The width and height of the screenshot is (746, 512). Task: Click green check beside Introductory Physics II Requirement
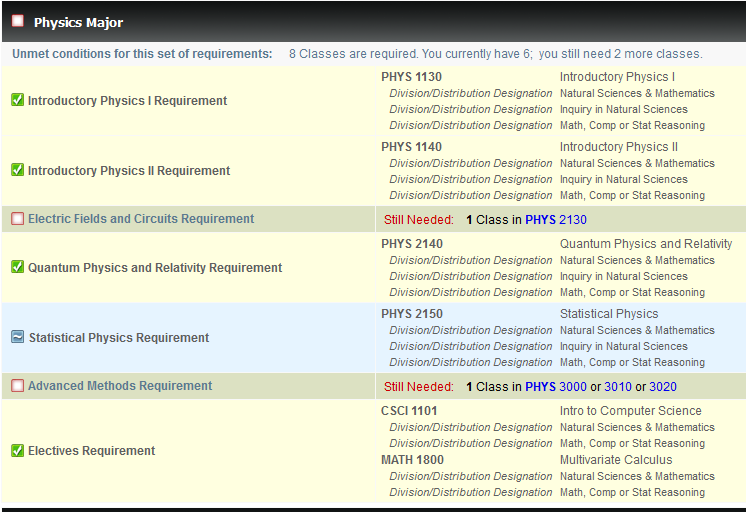tap(18, 170)
